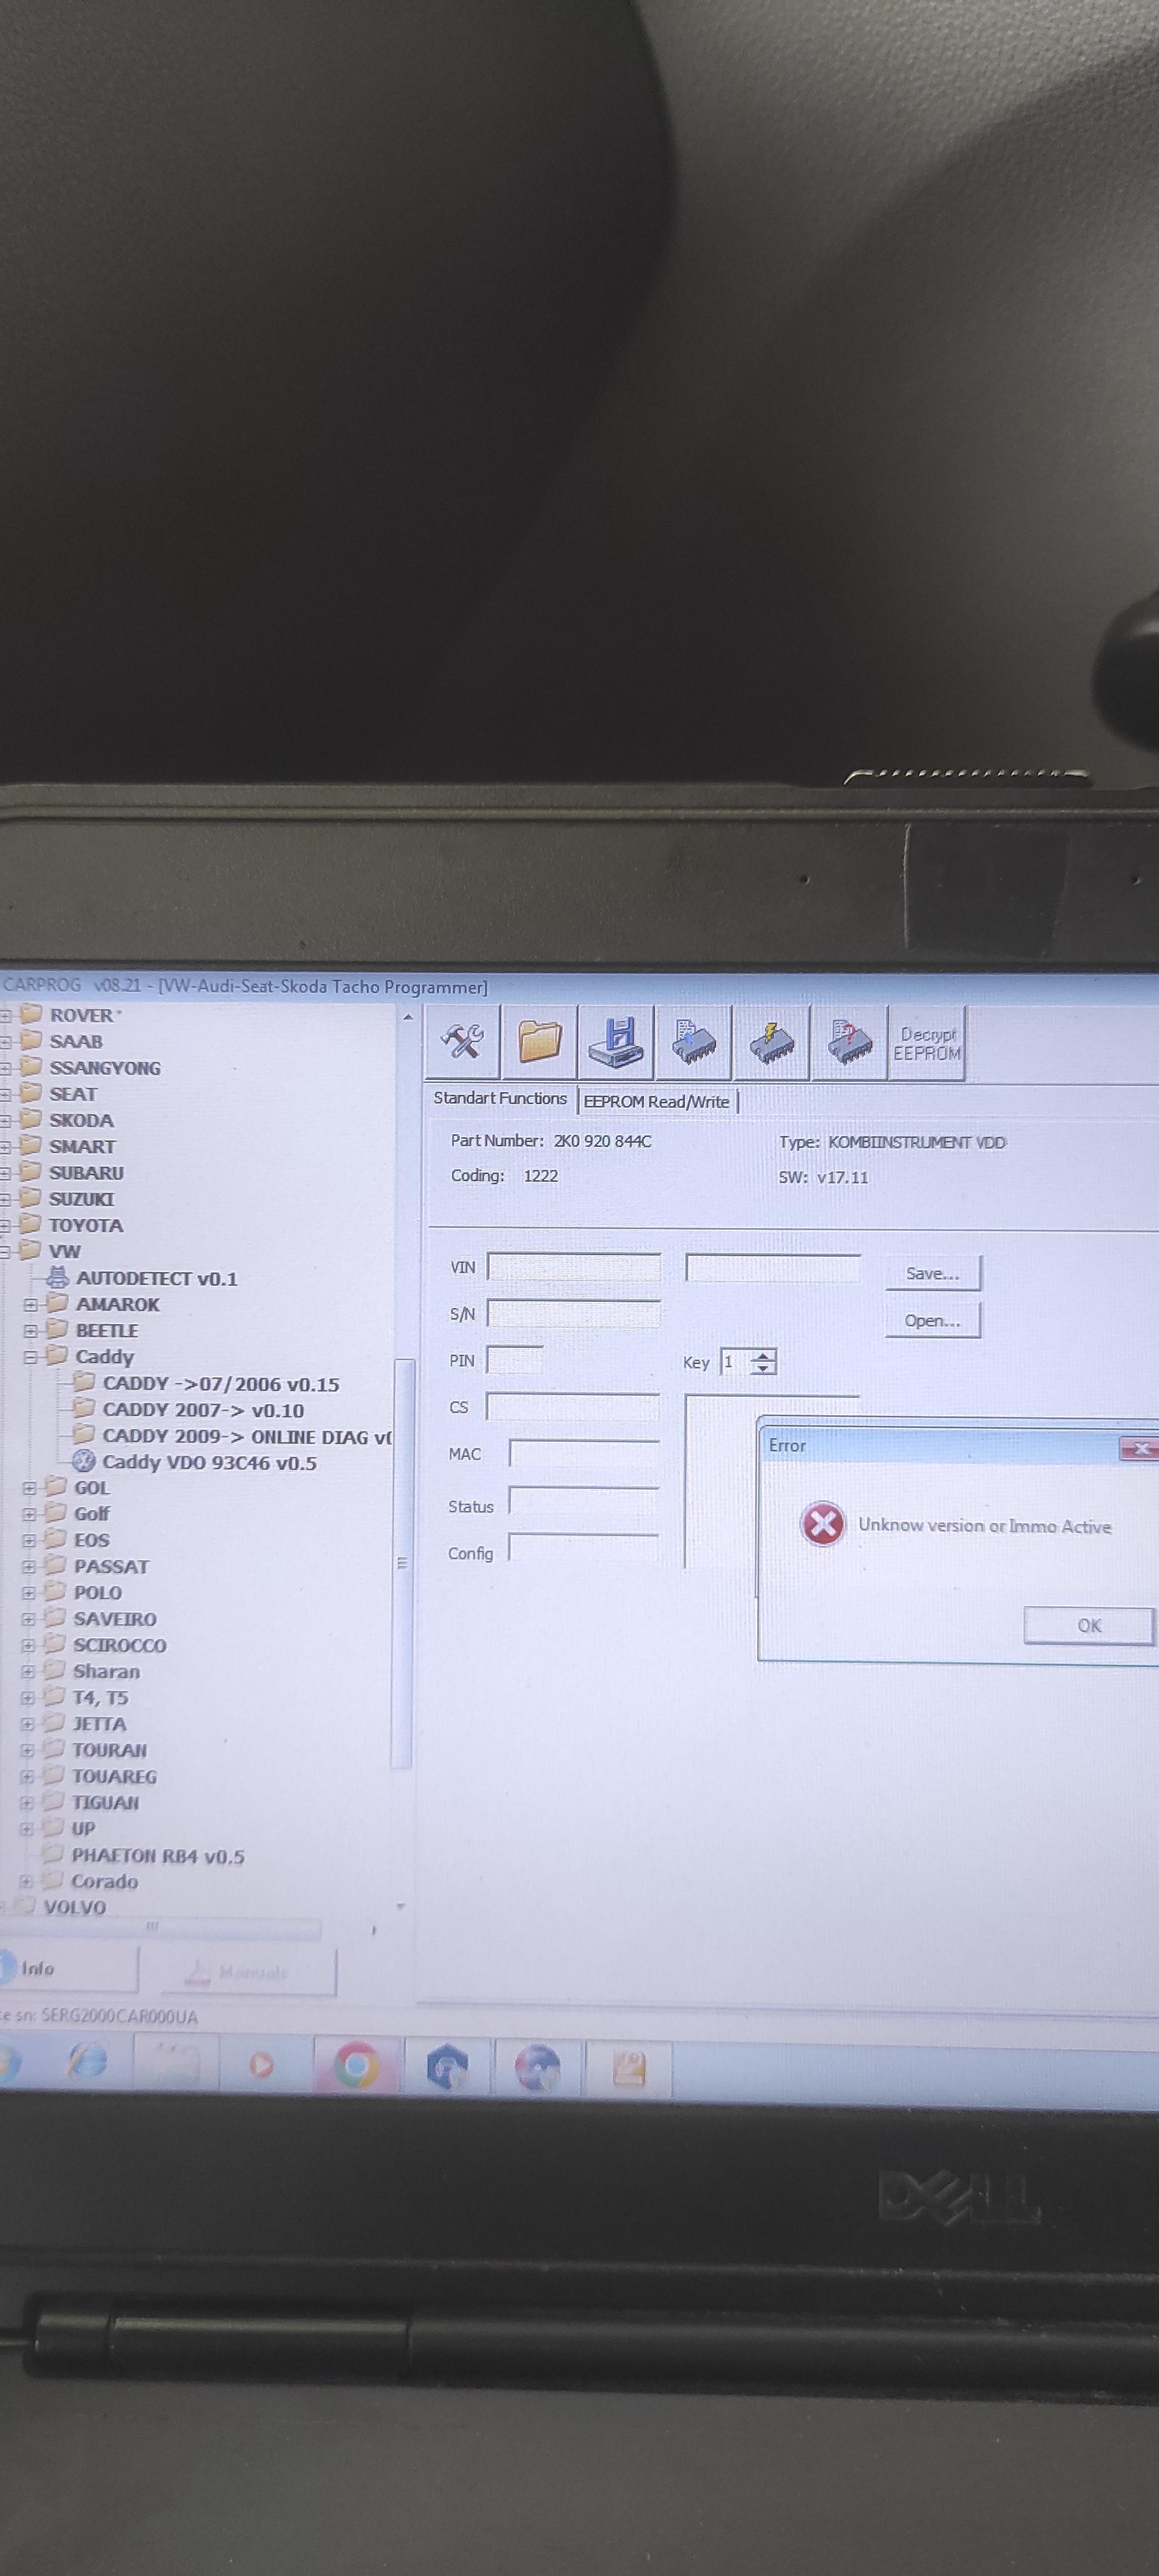Click into the Config input field
Screen dimensions: 1159x2576
click(x=584, y=1548)
